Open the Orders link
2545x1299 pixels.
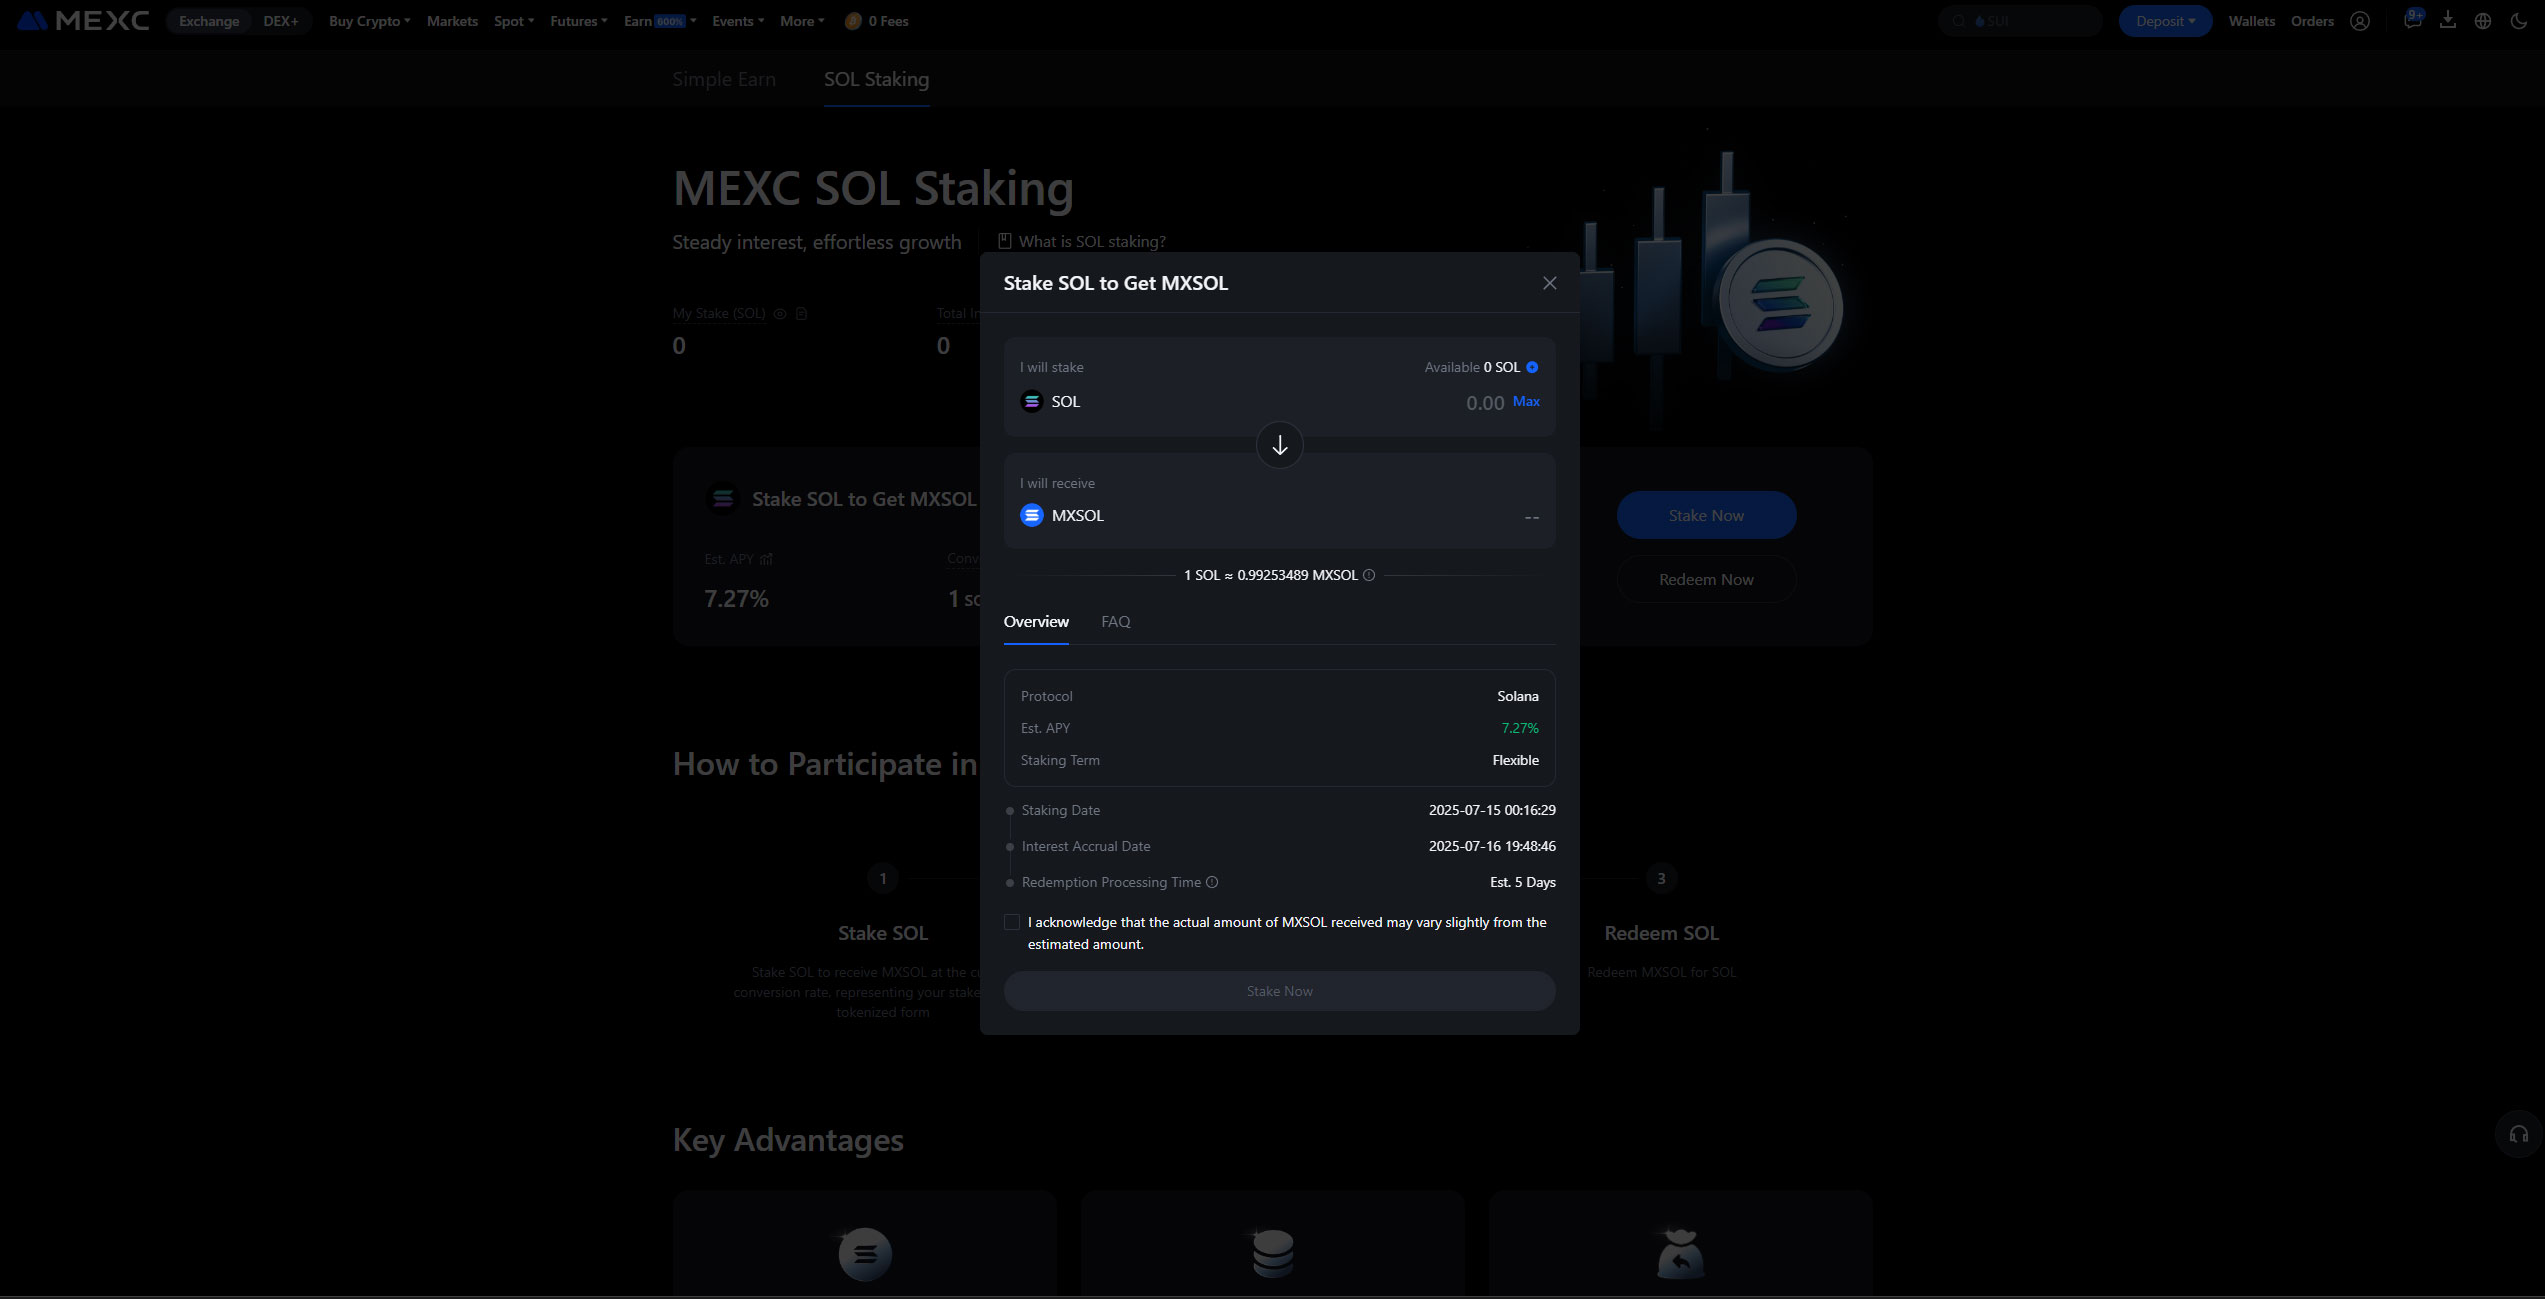tap(2312, 21)
